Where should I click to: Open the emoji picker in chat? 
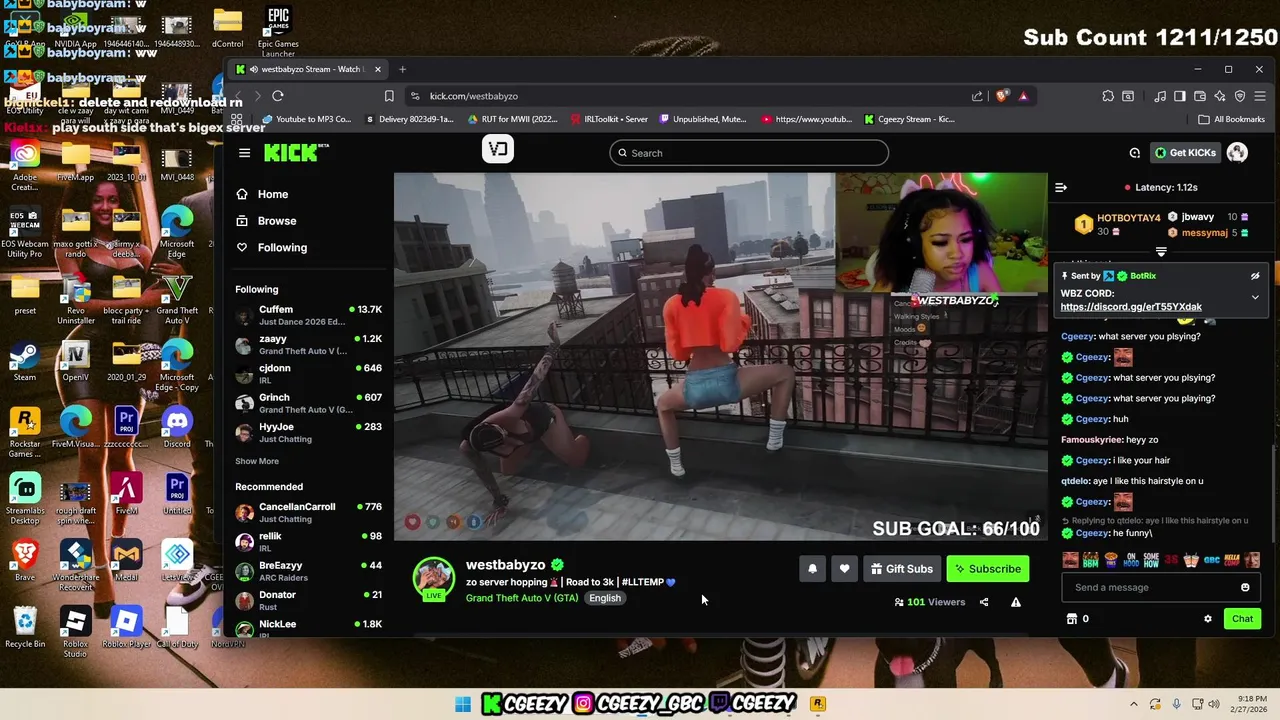click(1245, 588)
